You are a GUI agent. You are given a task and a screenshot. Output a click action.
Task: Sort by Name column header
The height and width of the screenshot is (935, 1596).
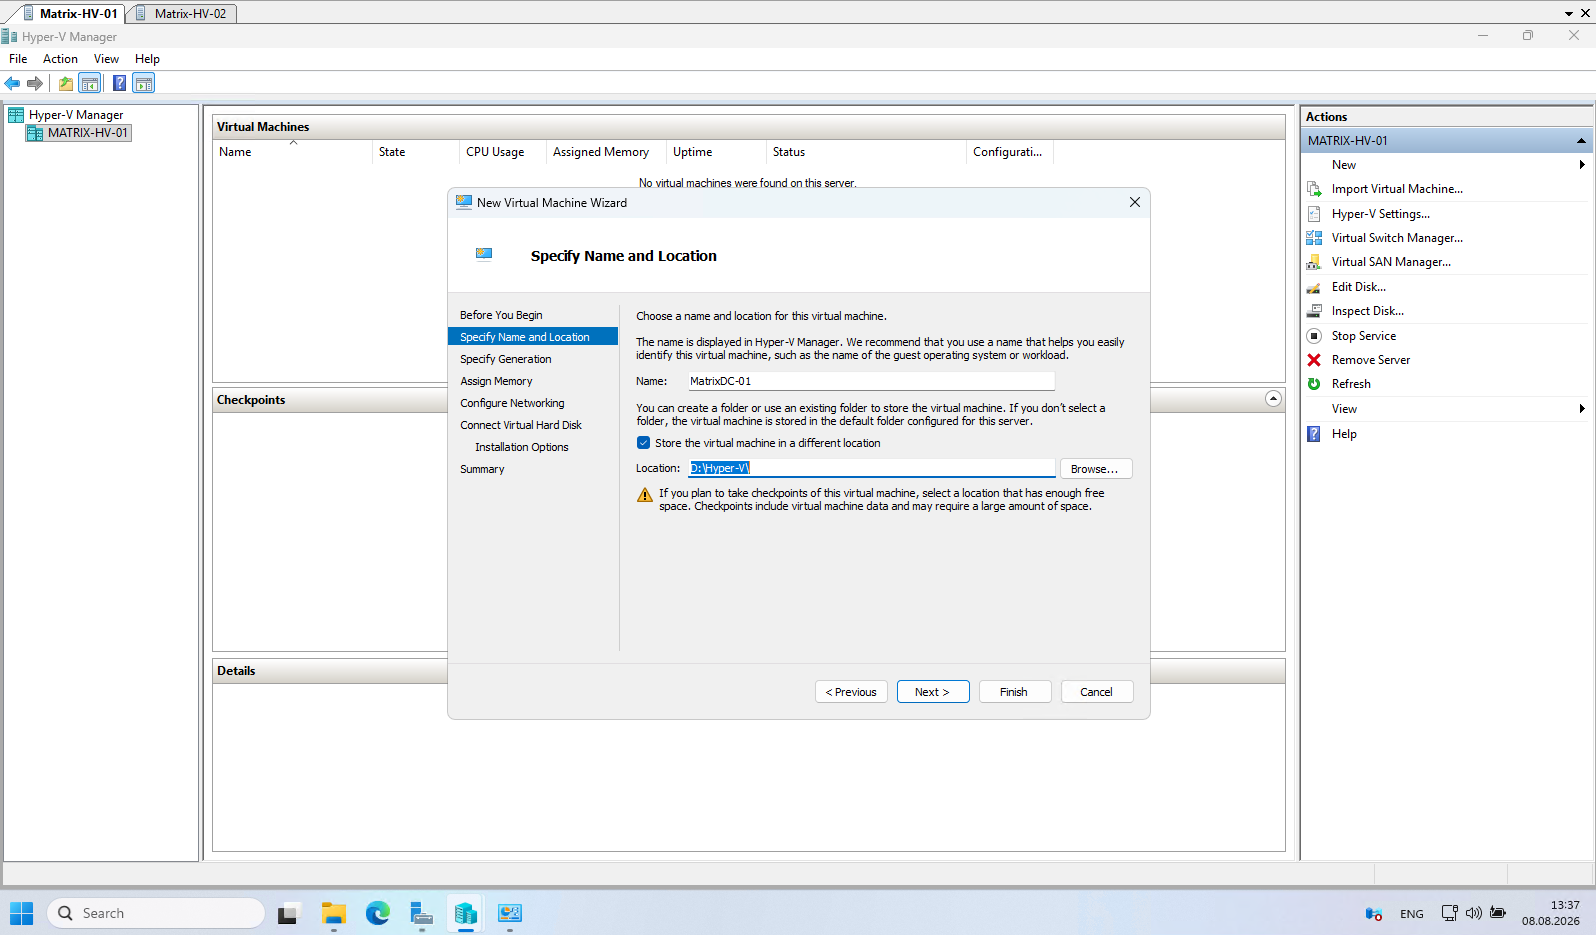293,152
